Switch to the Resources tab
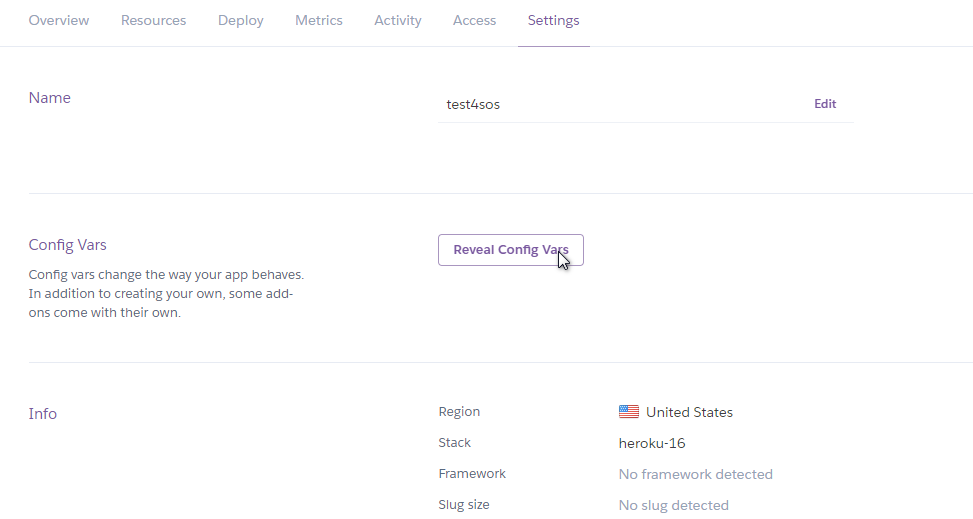 [153, 20]
